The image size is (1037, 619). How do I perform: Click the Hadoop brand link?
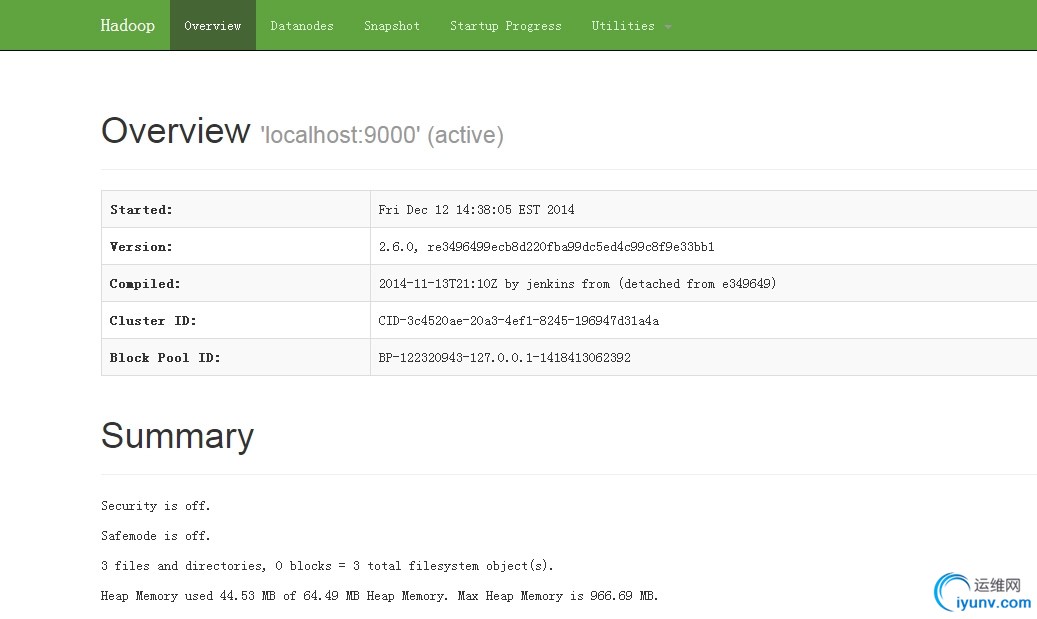coord(128,25)
